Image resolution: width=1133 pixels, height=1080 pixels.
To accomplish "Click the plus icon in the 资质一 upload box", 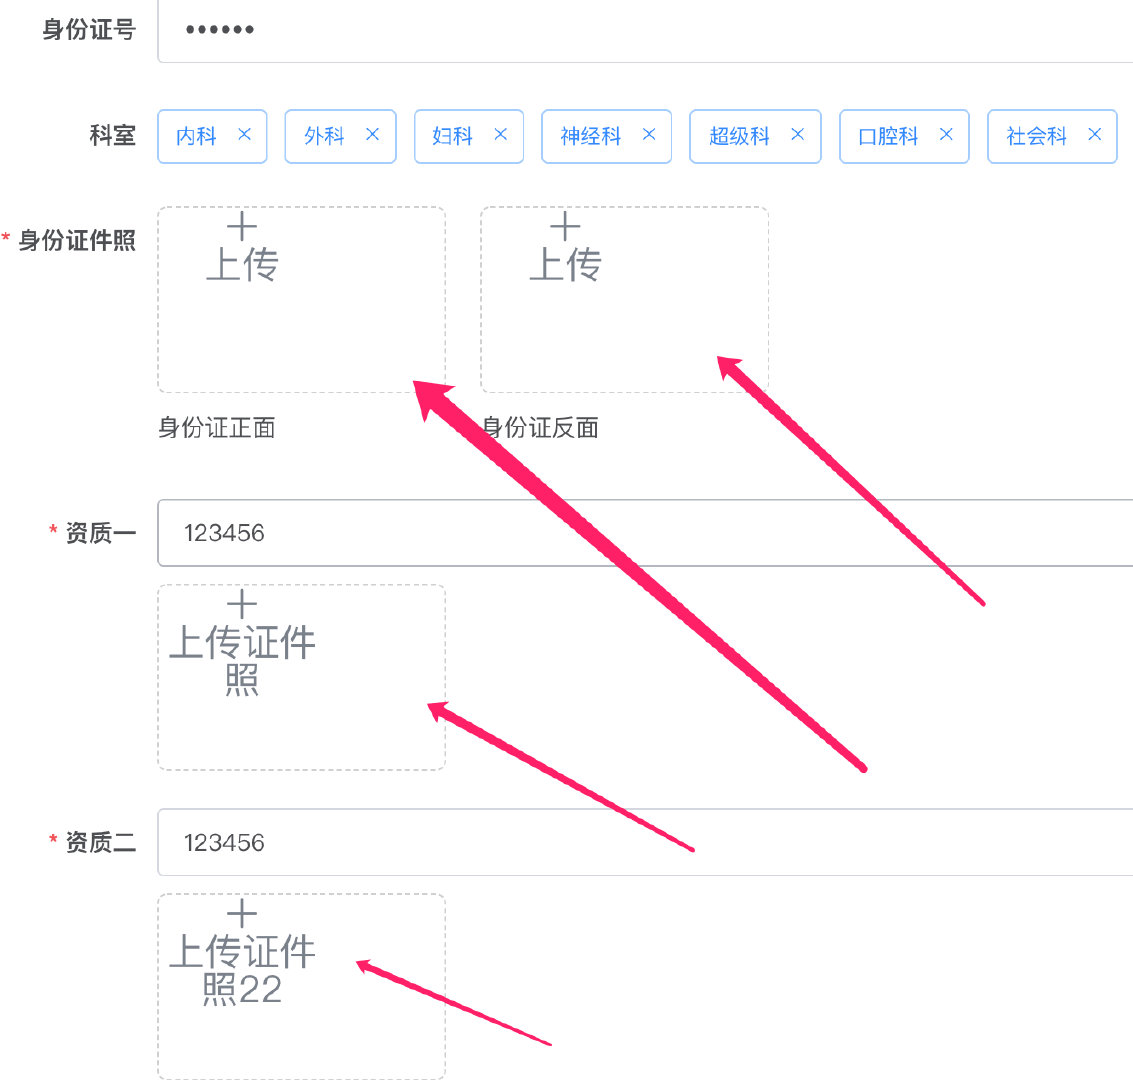I will (x=242, y=604).
